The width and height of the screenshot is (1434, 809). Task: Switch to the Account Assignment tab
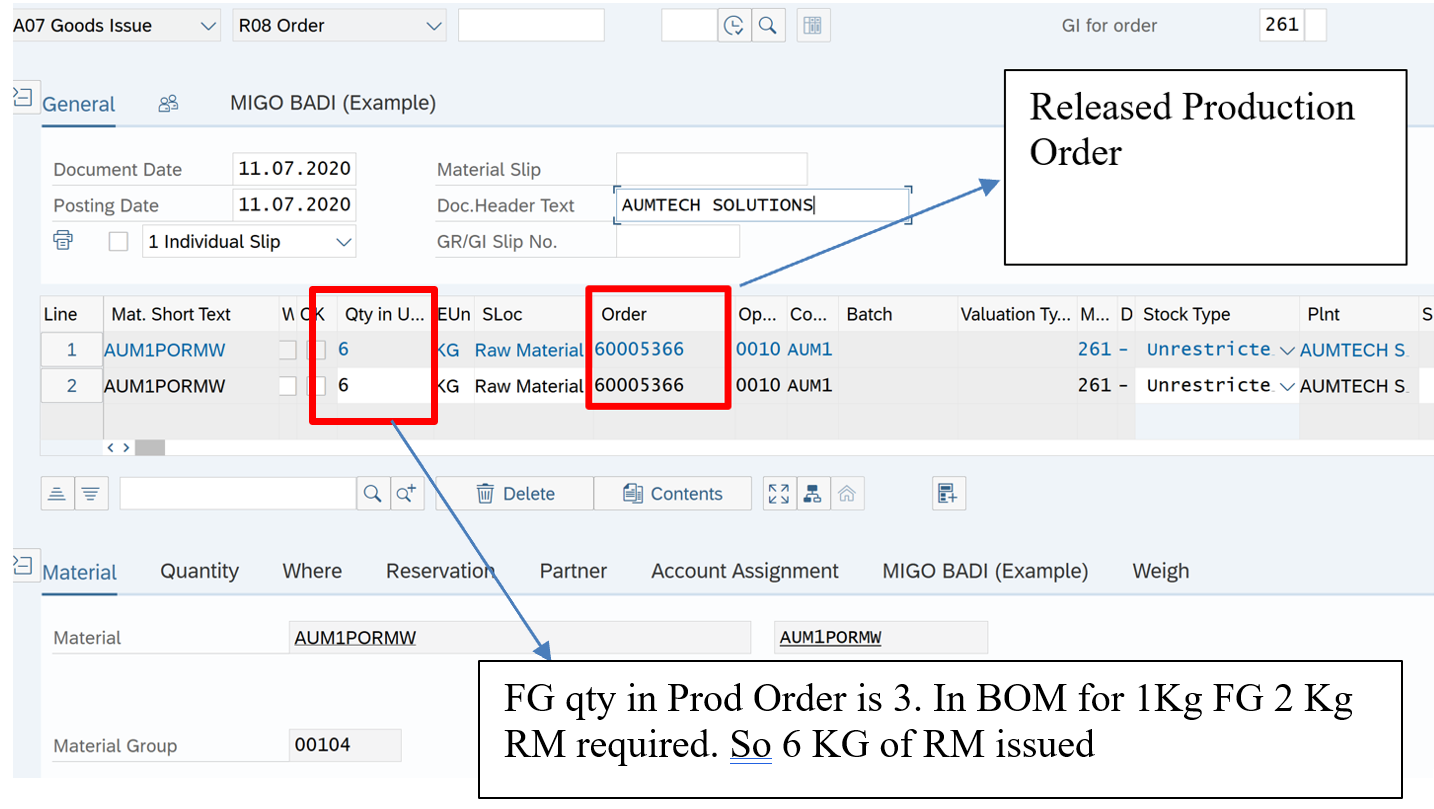744,571
